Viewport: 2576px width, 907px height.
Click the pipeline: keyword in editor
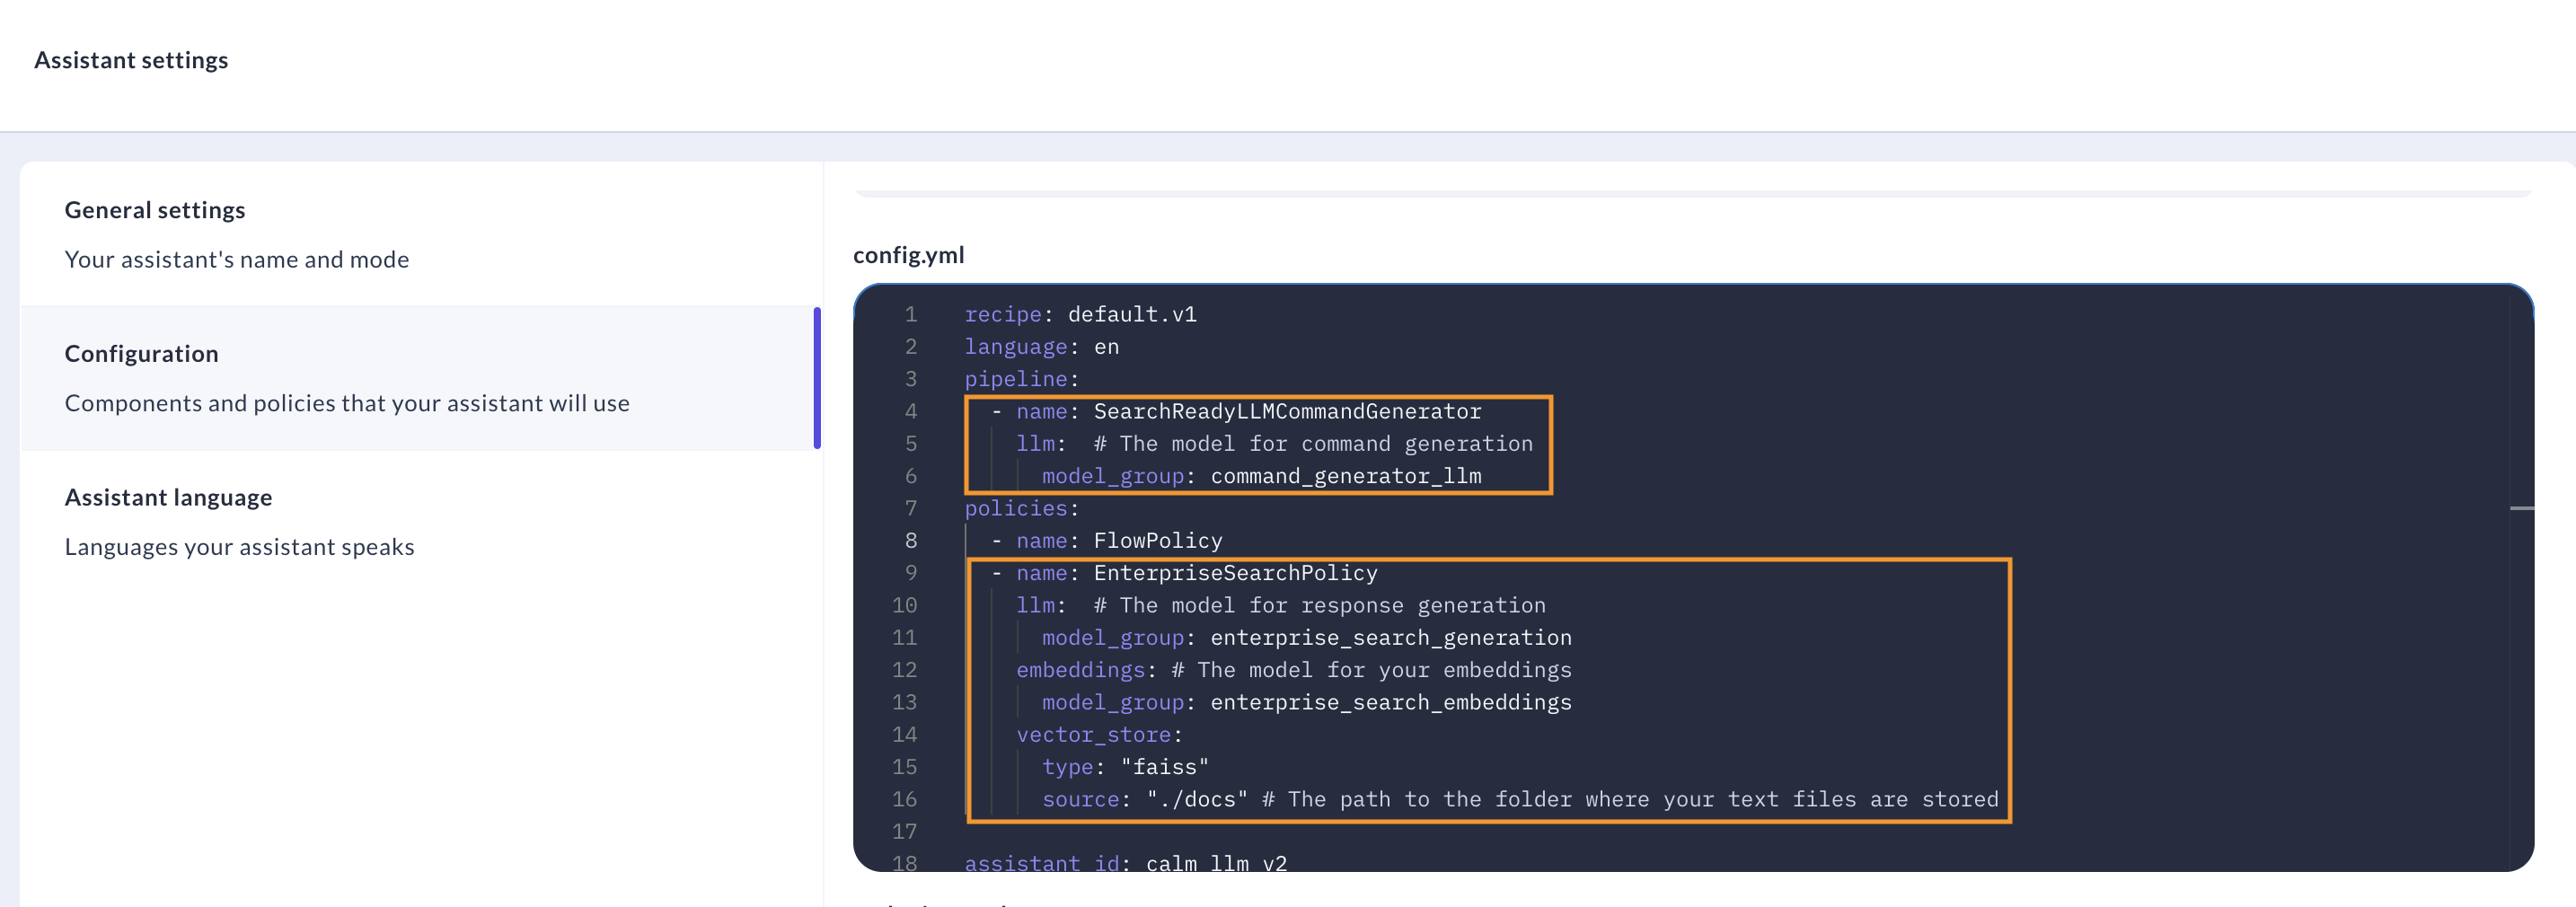point(1015,378)
